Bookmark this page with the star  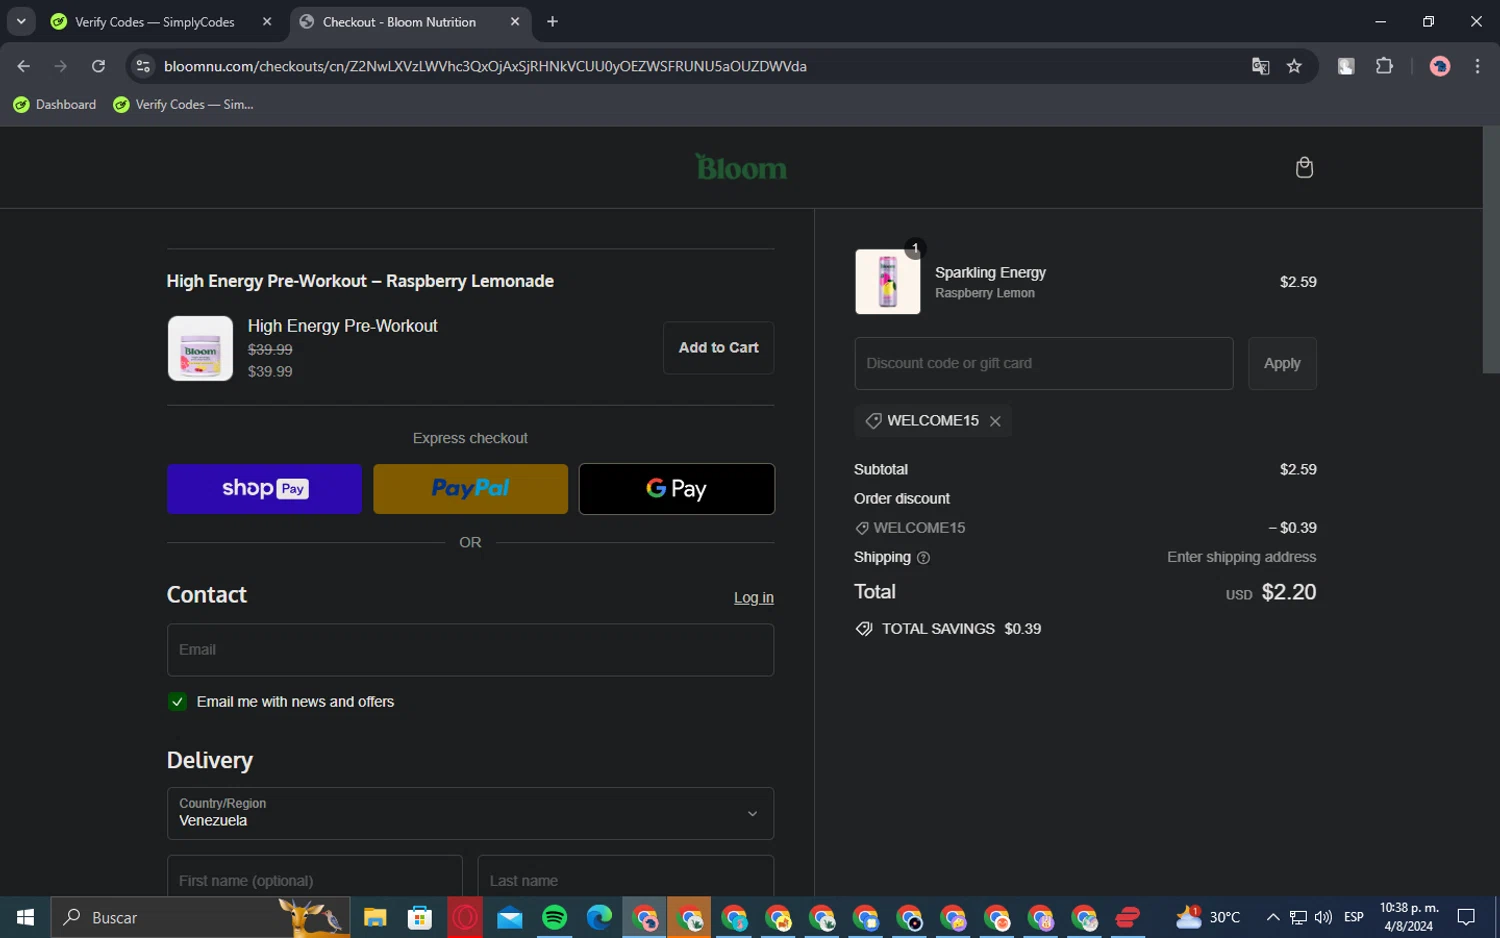tap(1294, 66)
